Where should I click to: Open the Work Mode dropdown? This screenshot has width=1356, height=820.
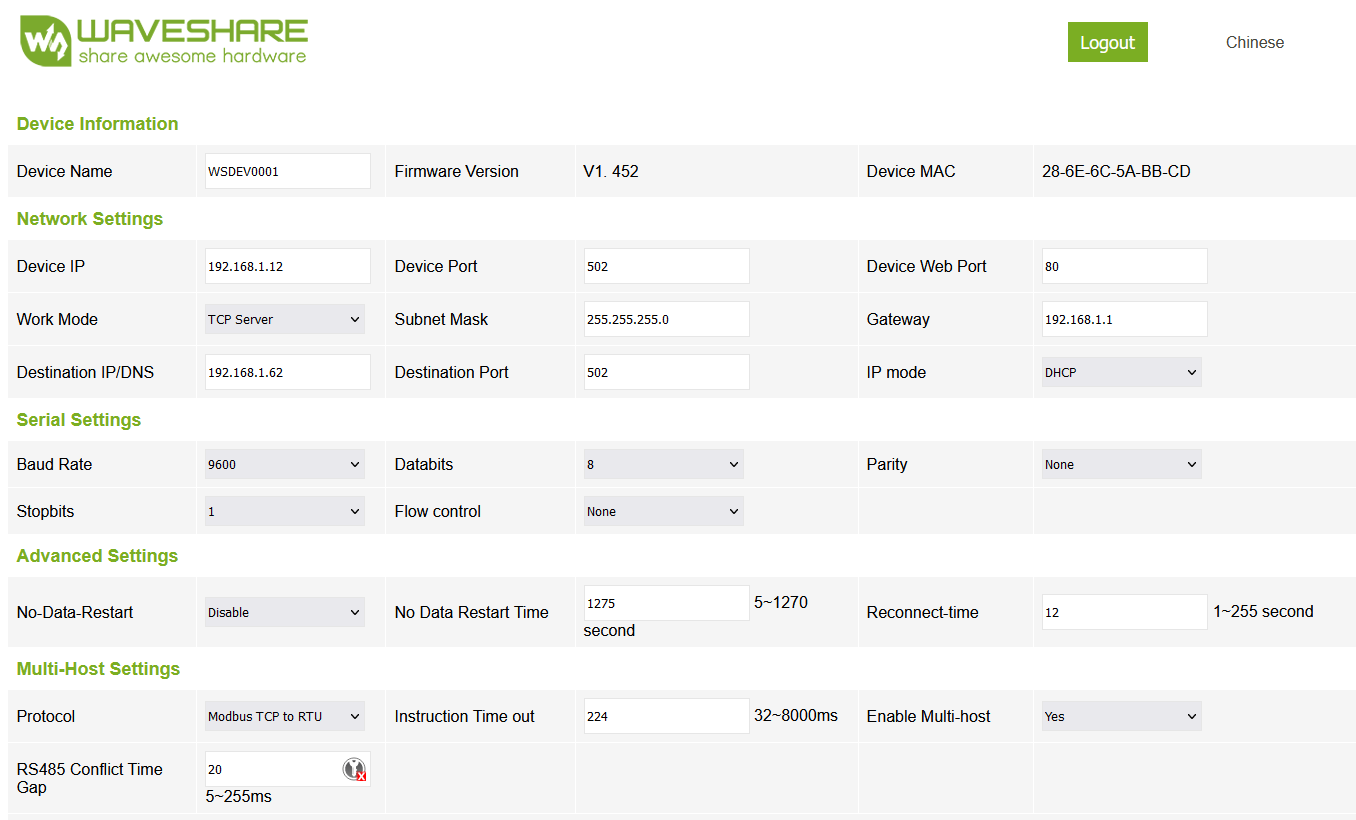pos(285,319)
